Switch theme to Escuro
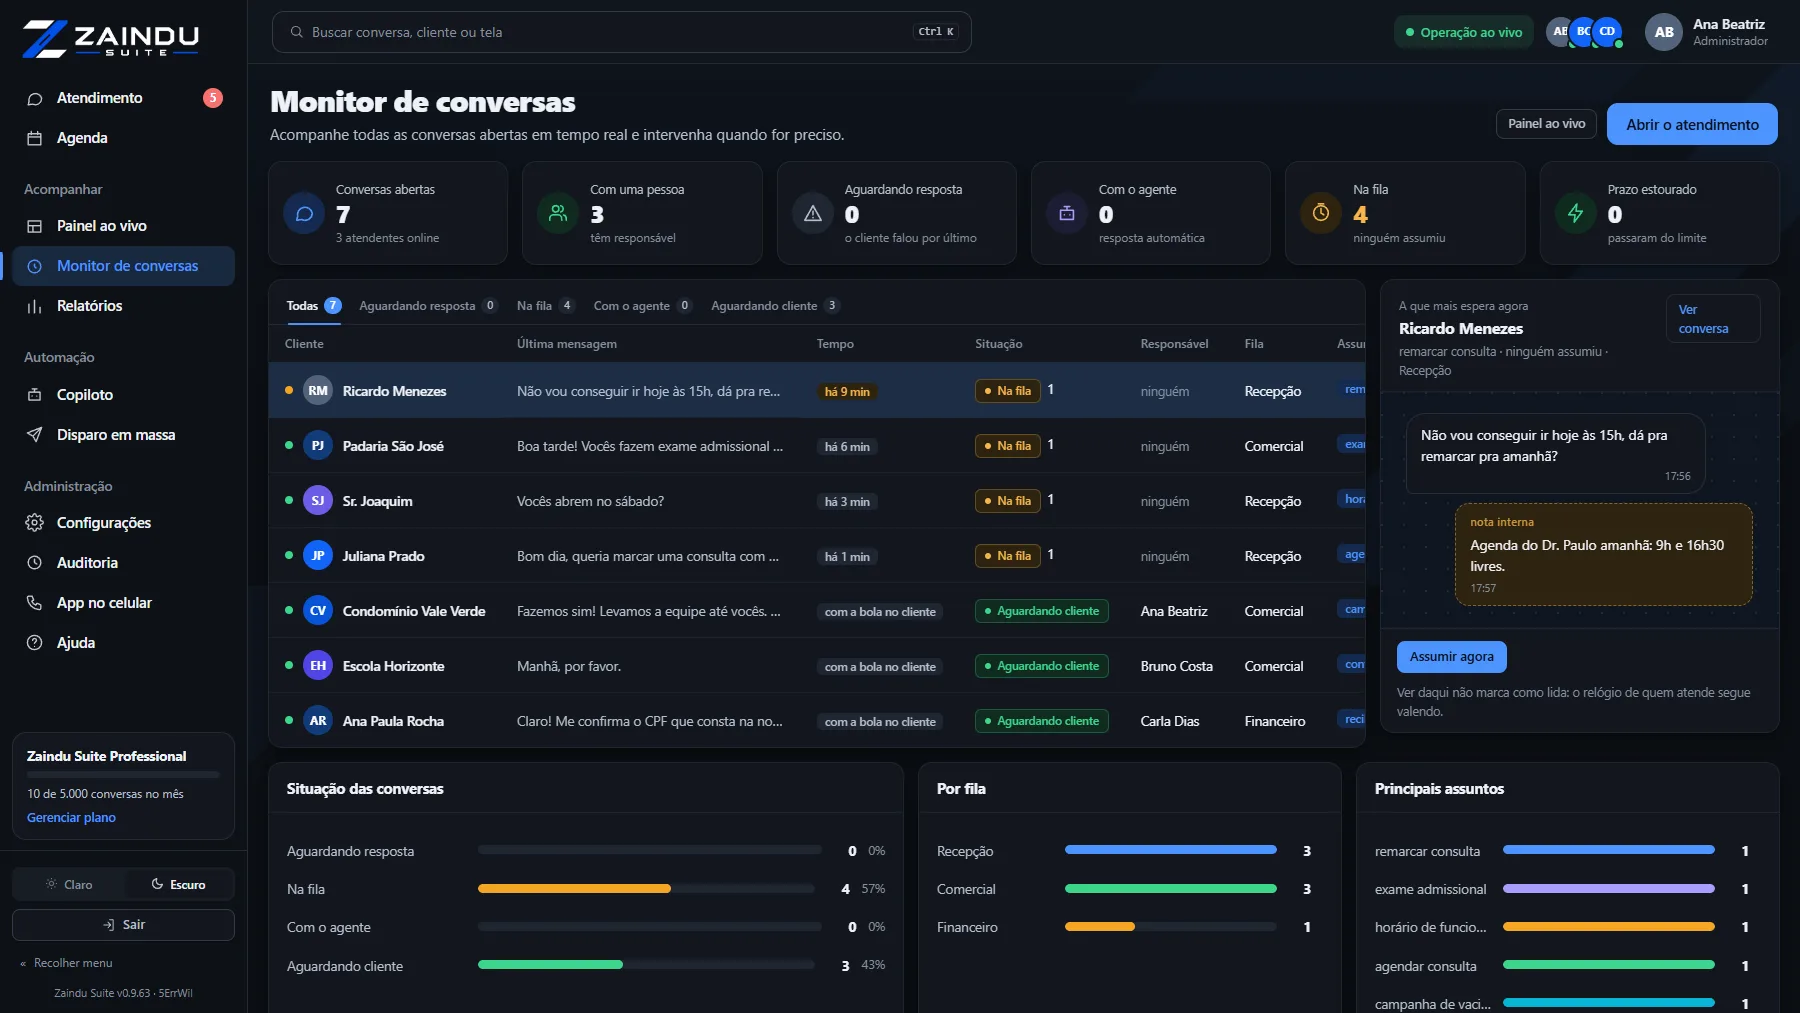 point(178,884)
